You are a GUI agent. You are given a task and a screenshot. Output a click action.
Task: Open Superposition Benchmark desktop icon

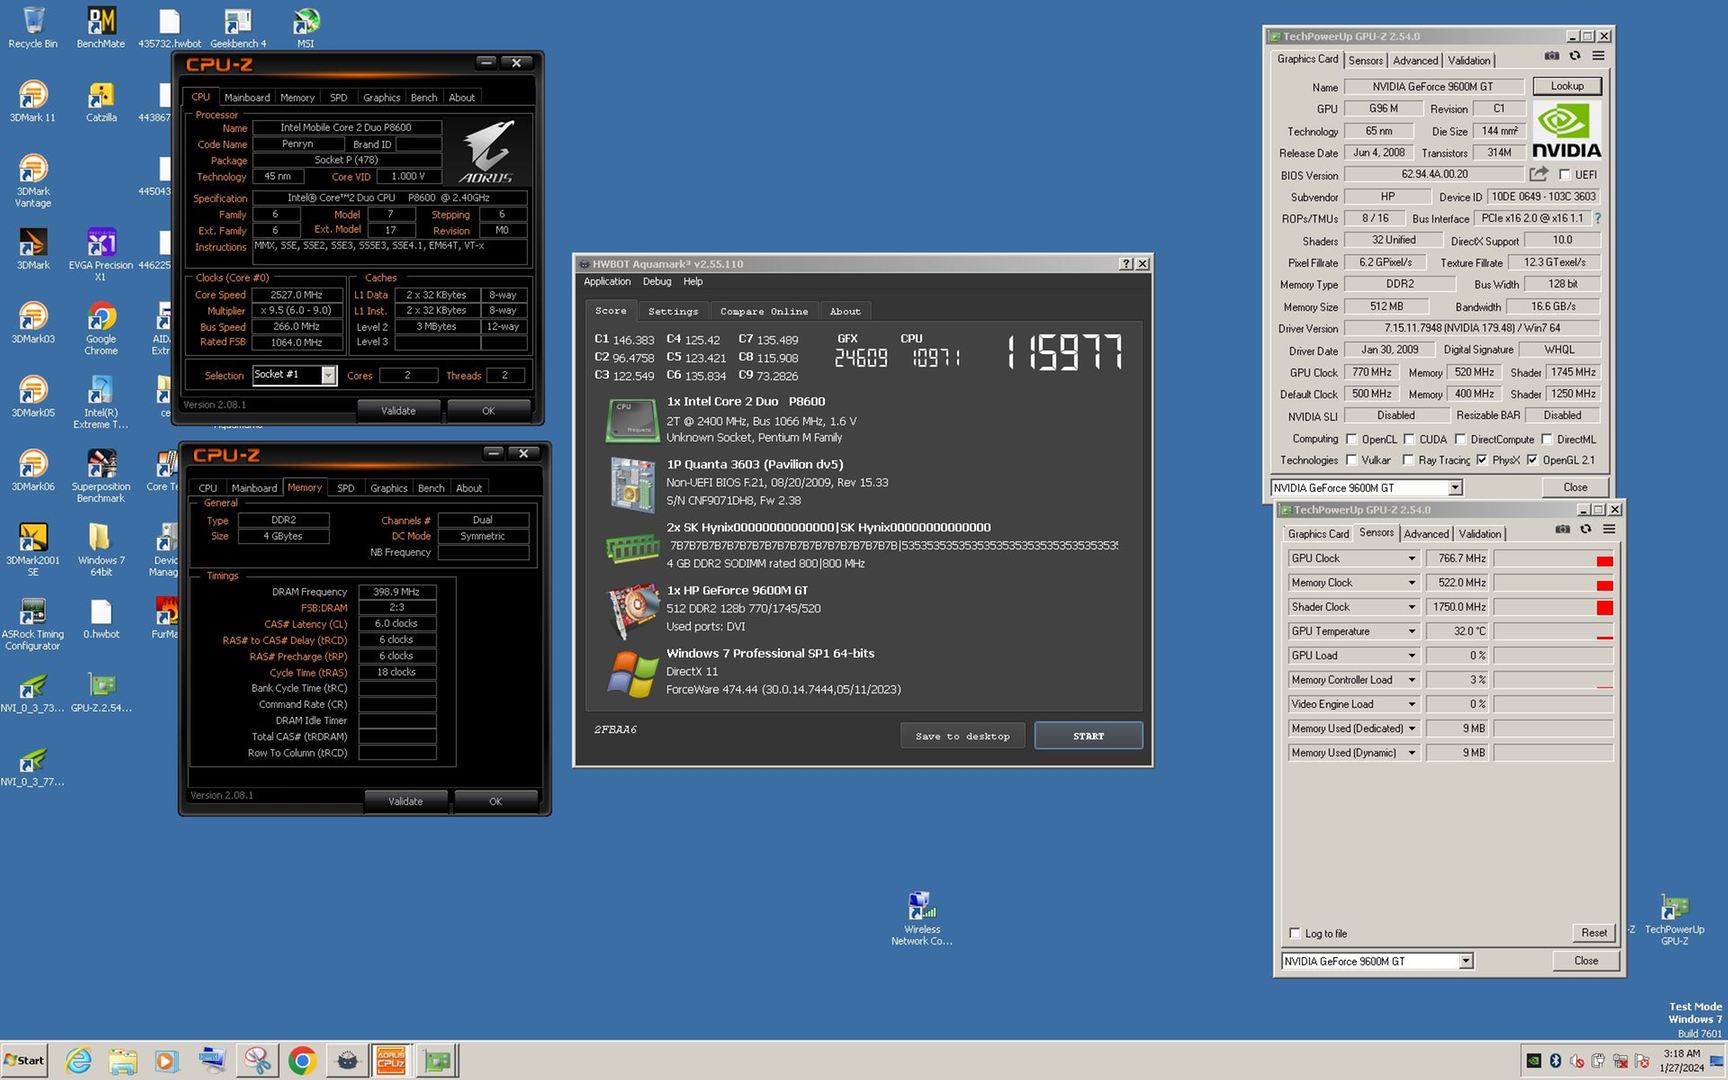pos(101,476)
